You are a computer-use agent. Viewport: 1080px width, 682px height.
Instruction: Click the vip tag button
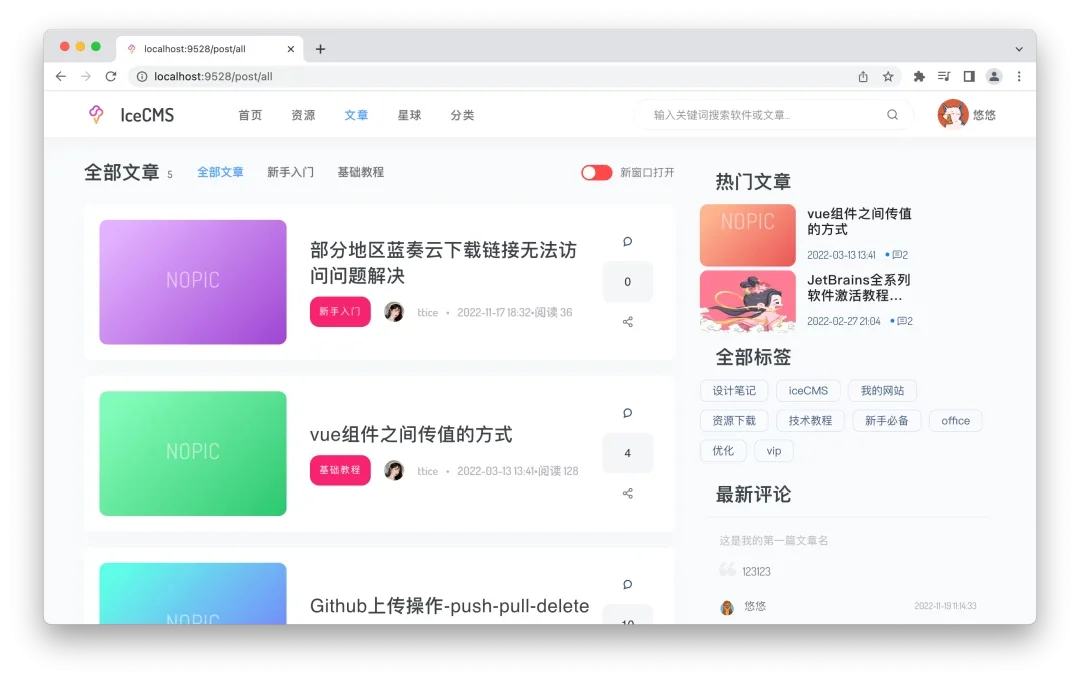click(773, 451)
